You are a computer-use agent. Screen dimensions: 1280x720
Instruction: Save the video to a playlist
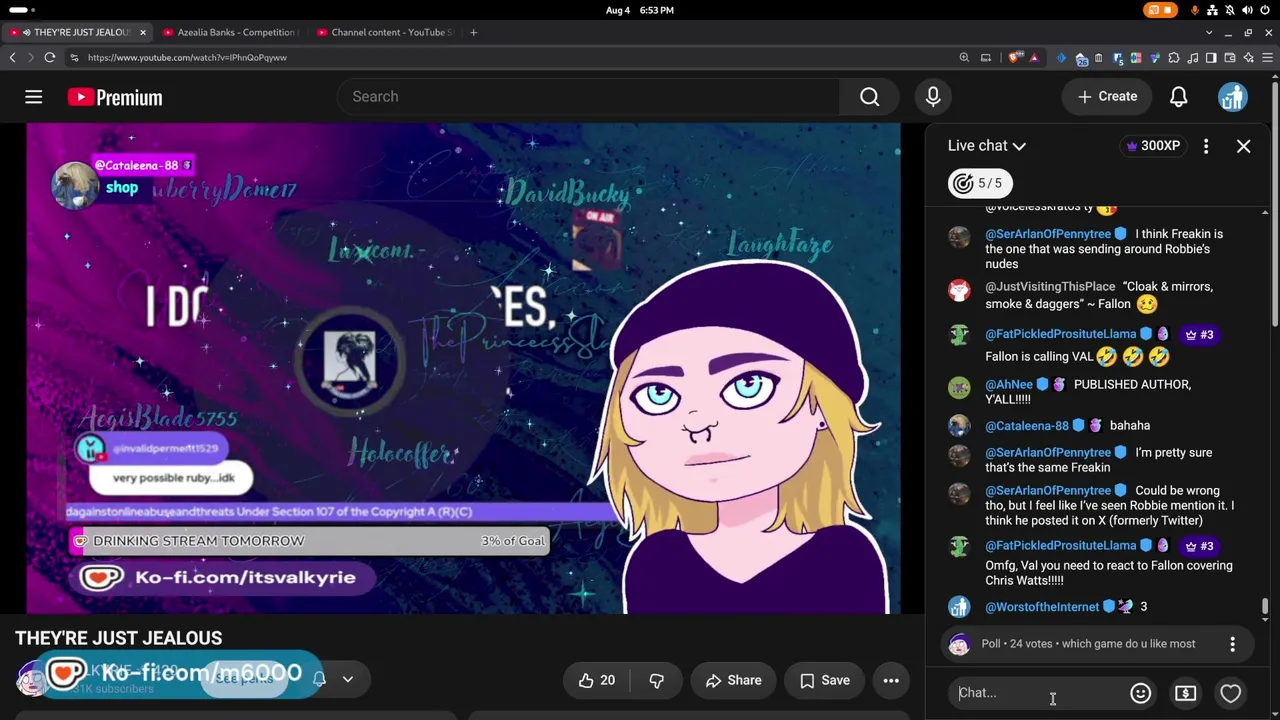click(x=824, y=680)
